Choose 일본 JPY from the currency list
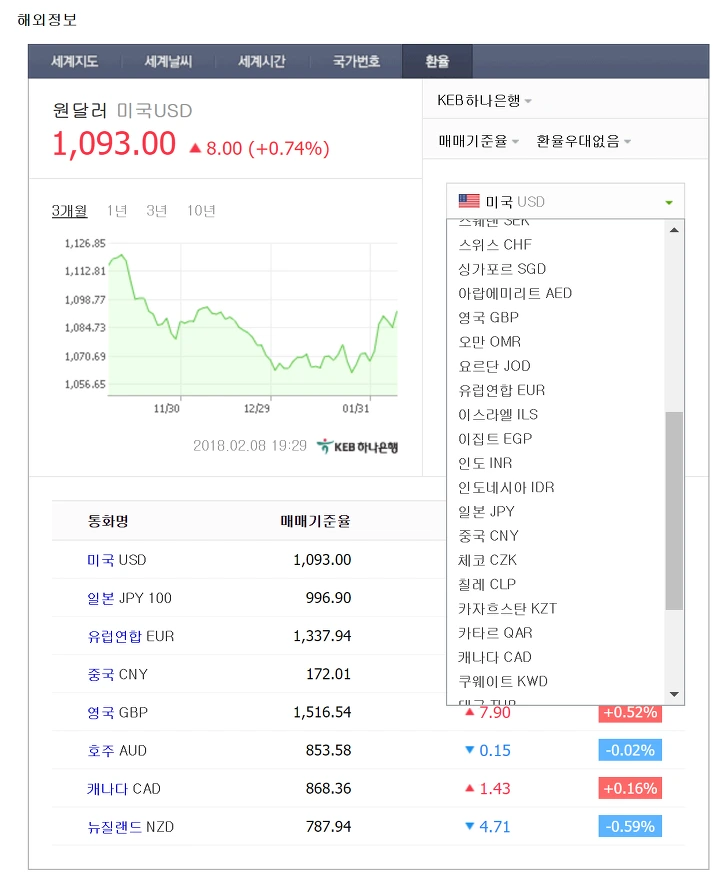This screenshot has height=878, width=728. (487, 511)
